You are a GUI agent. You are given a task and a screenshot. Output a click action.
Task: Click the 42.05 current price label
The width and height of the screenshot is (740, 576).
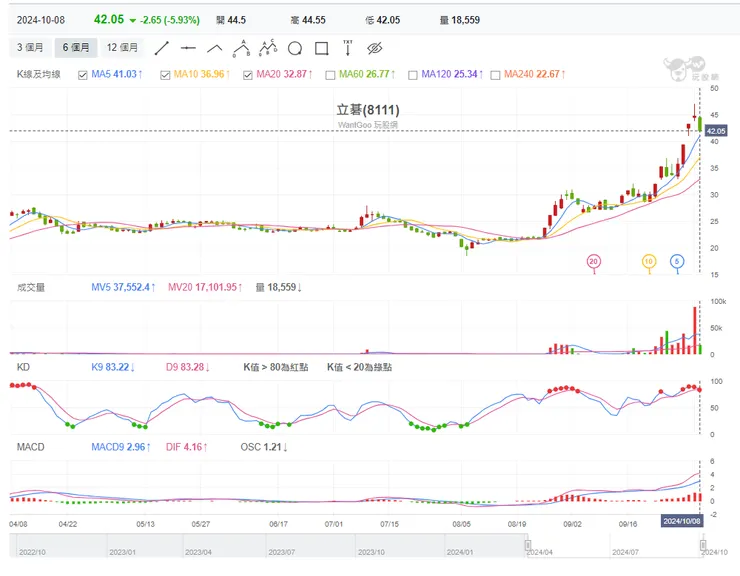click(x=716, y=131)
